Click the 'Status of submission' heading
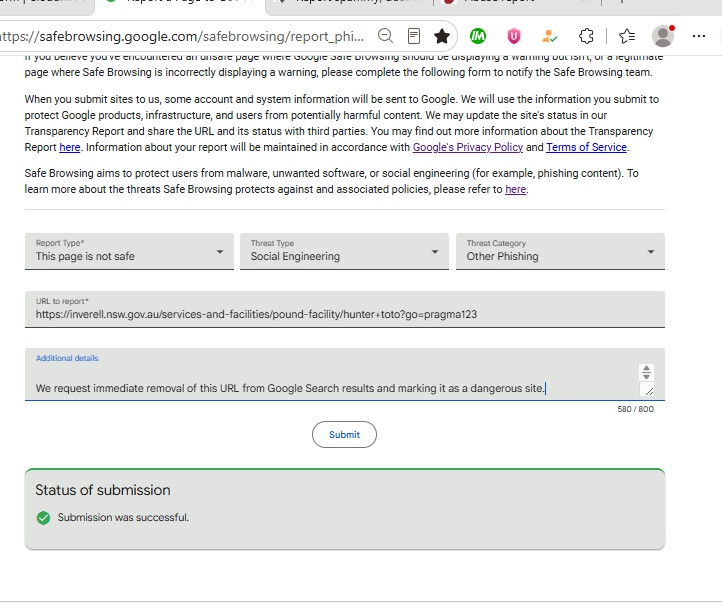This screenshot has height=603, width=722. click(x=103, y=490)
